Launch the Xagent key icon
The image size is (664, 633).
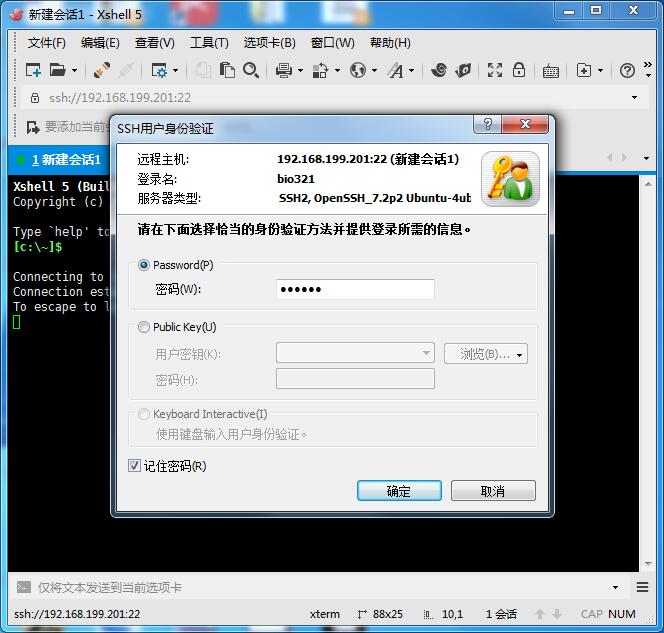(x=463, y=70)
